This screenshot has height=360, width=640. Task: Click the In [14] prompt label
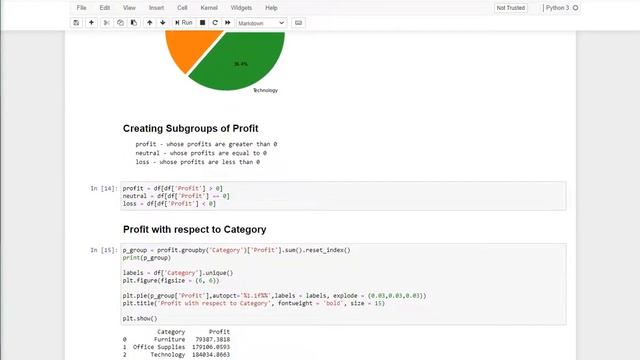point(104,189)
